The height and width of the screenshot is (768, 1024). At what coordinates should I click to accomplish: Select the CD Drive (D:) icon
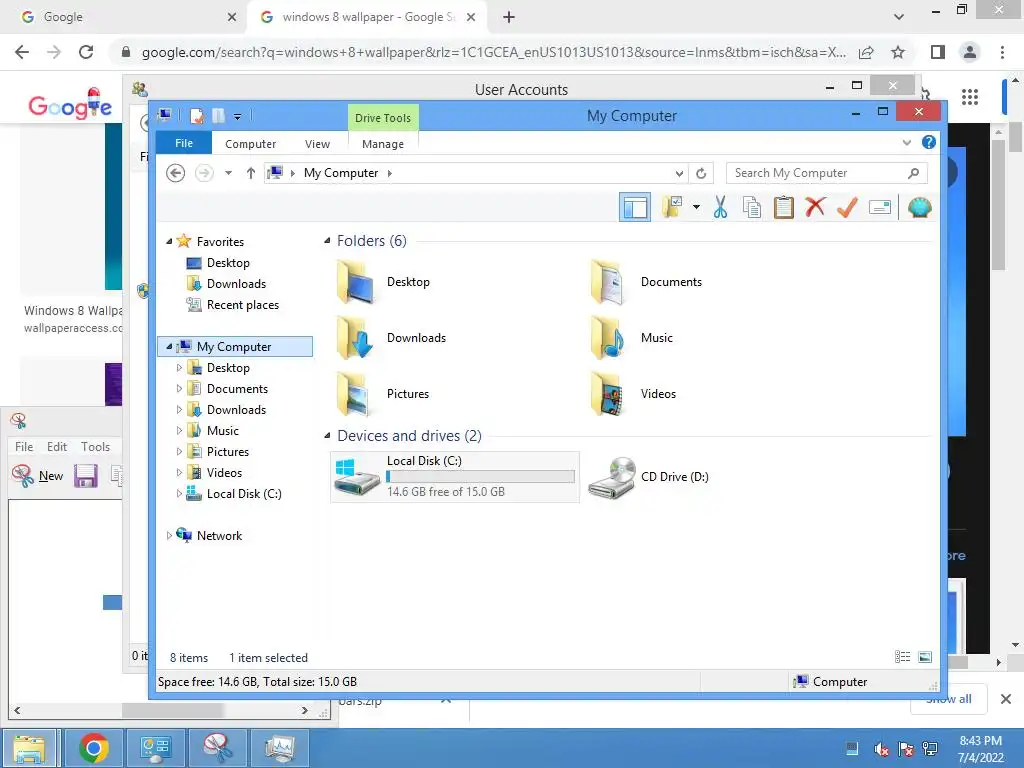click(x=612, y=477)
